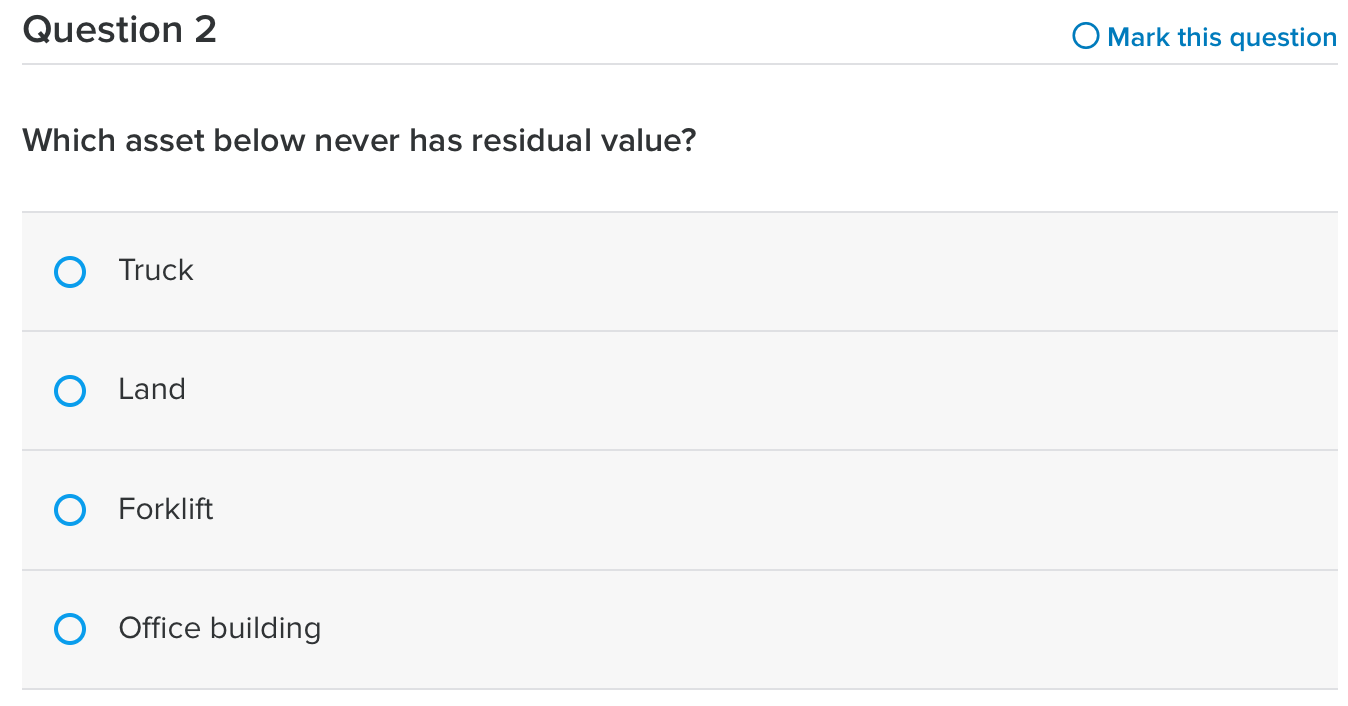
Task: Click the Forklift answer label text
Action: tap(166, 509)
